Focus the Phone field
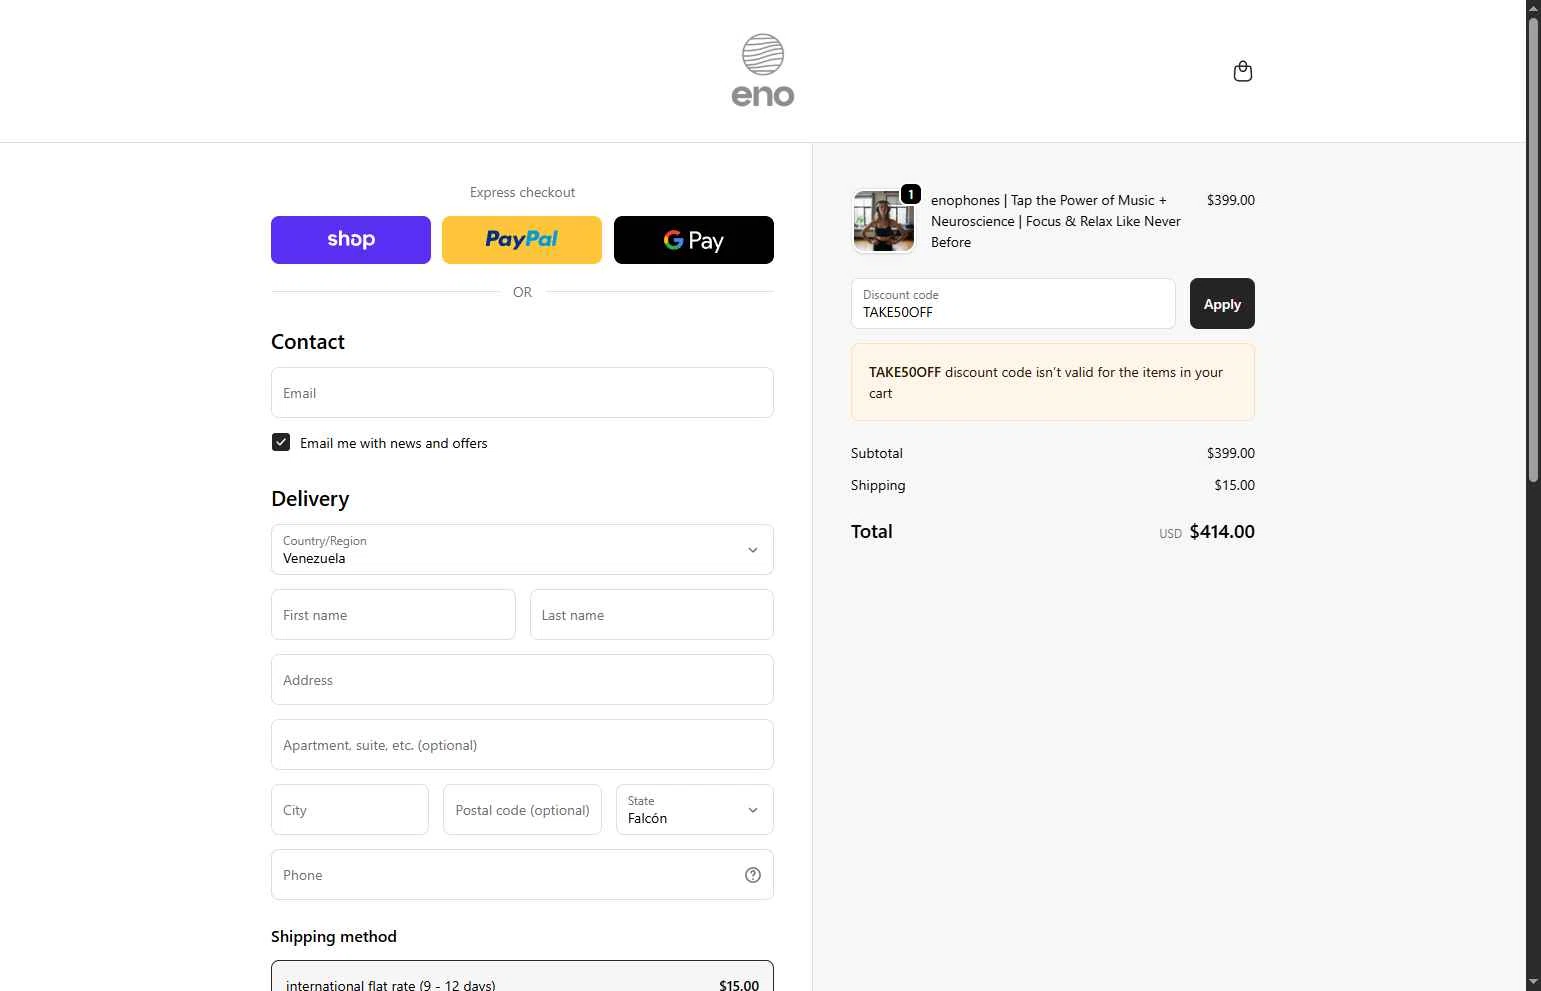 (x=522, y=875)
